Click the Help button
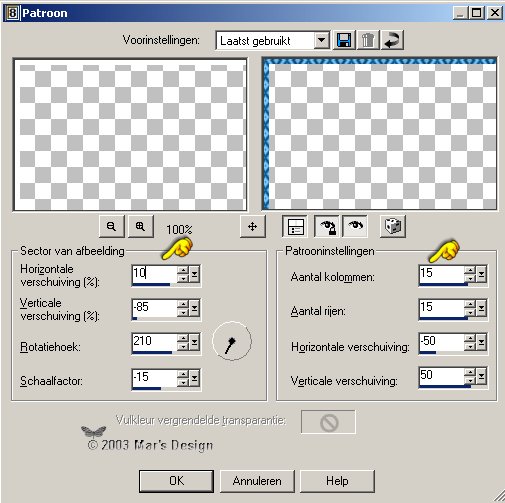The height and width of the screenshot is (503, 505). [x=337, y=481]
